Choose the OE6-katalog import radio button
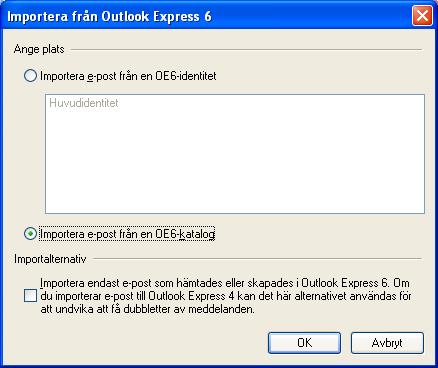This screenshot has height=368, width=438. [30, 234]
